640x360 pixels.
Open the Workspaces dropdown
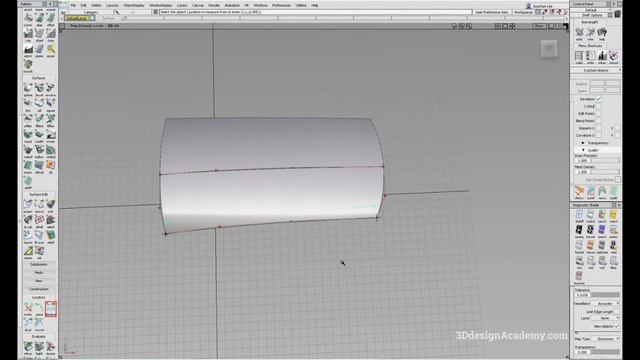click(523, 12)
